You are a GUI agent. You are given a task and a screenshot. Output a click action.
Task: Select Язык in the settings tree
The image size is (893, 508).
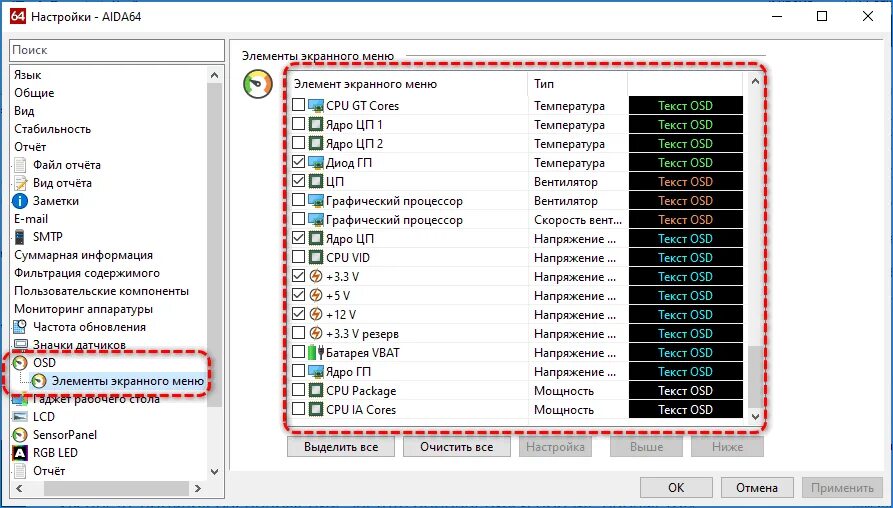[x=28, y=75]
